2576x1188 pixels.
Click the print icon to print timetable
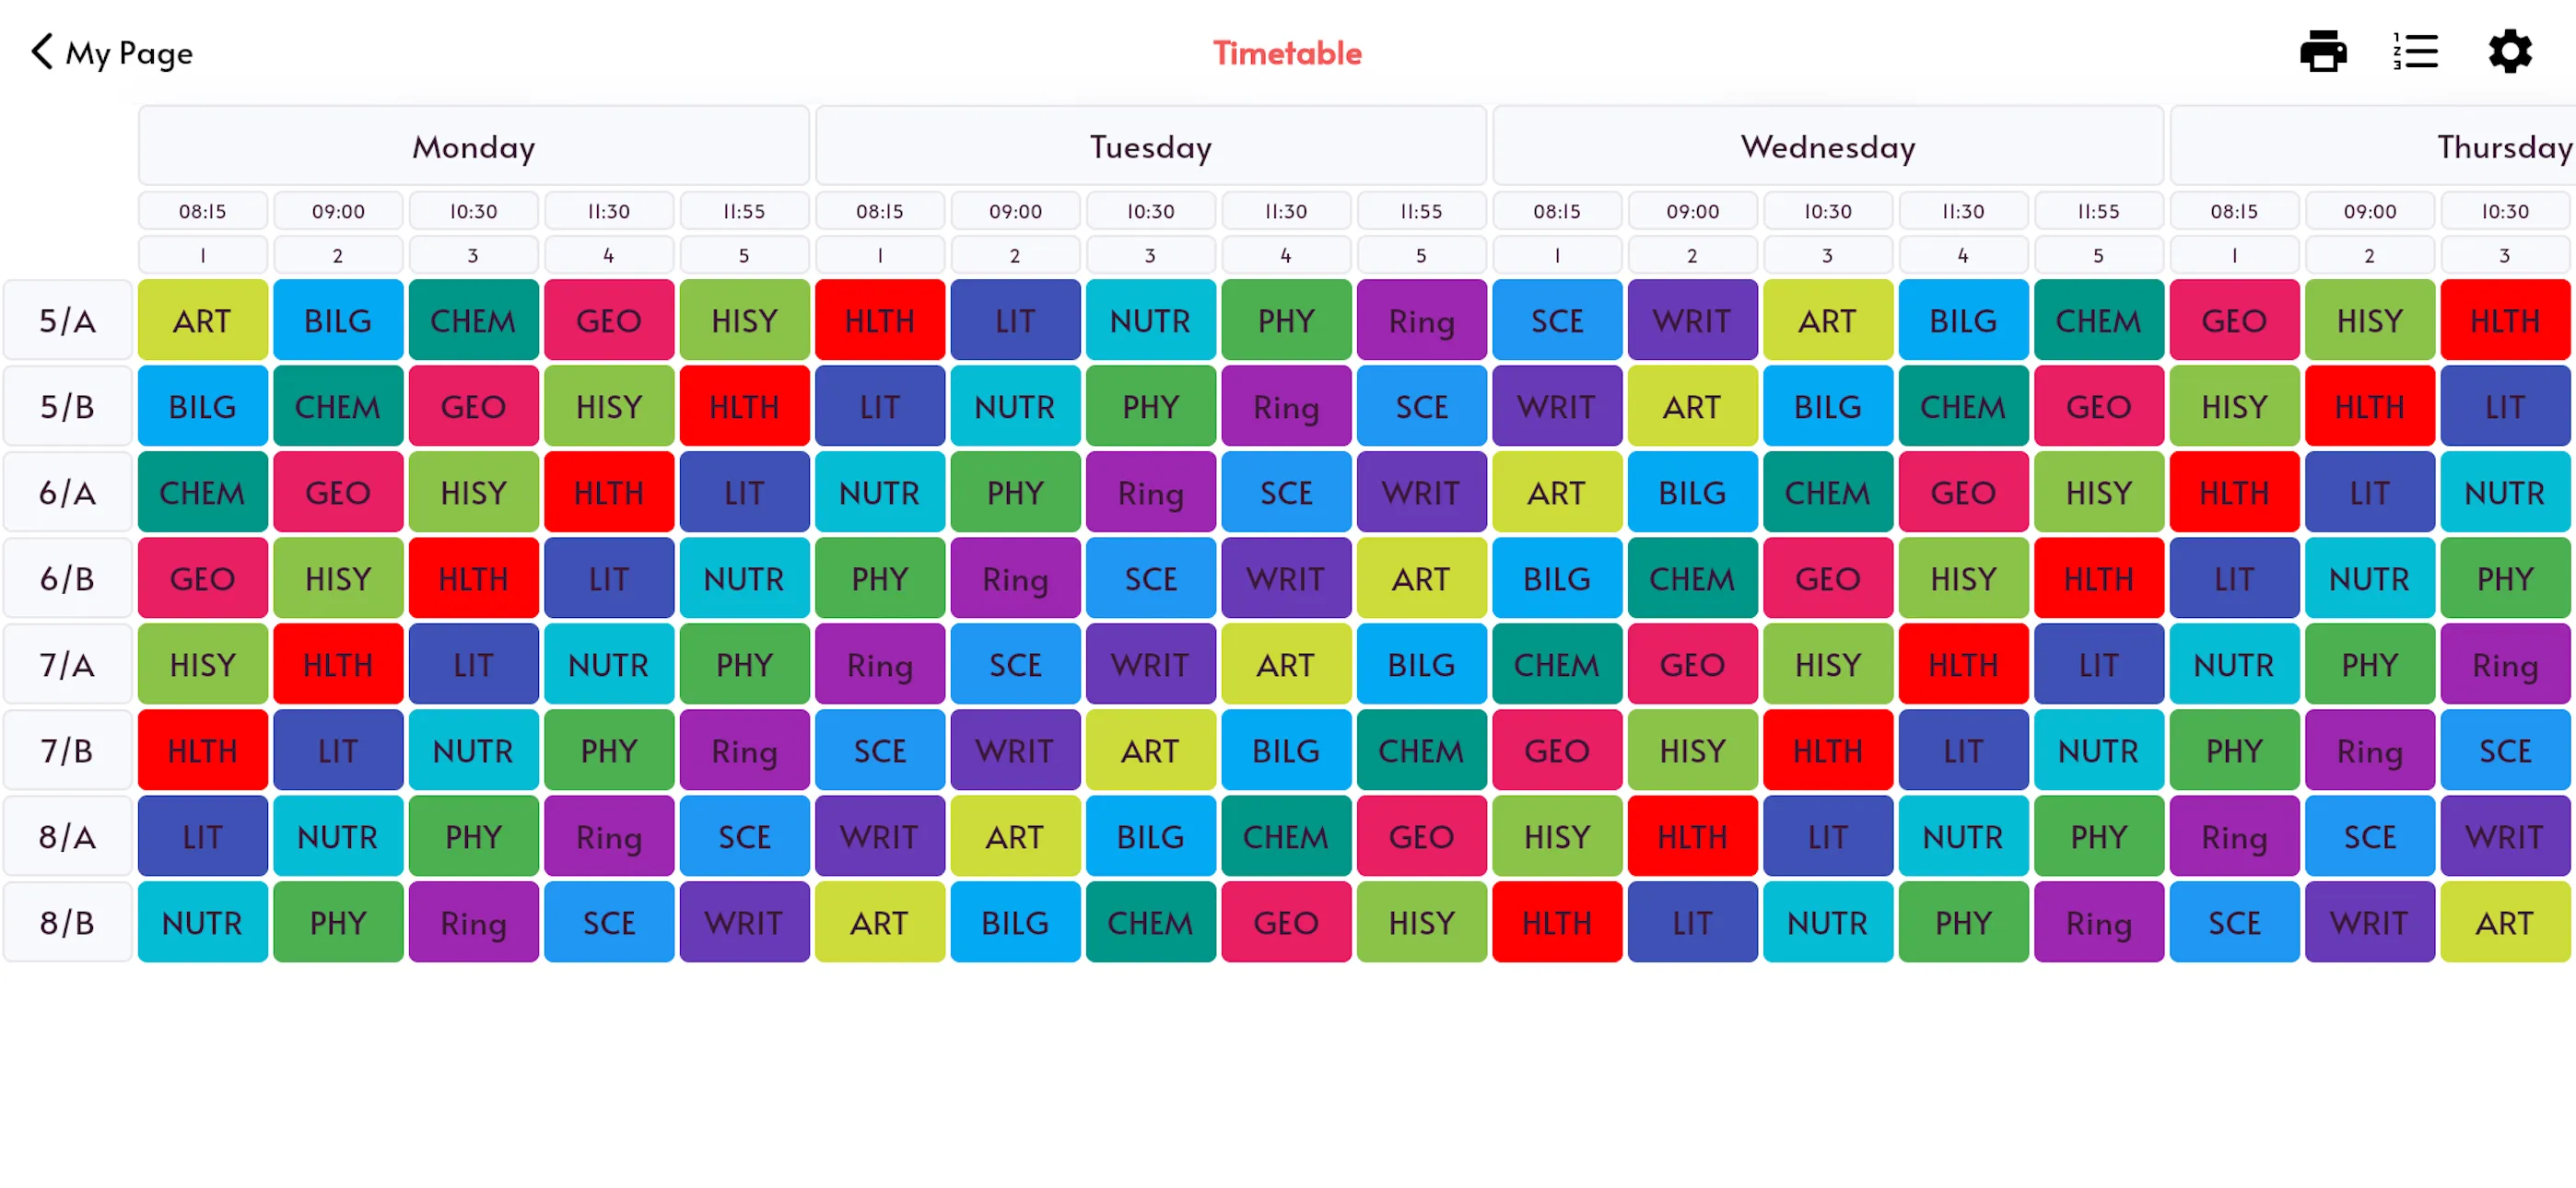[2324, 51]
